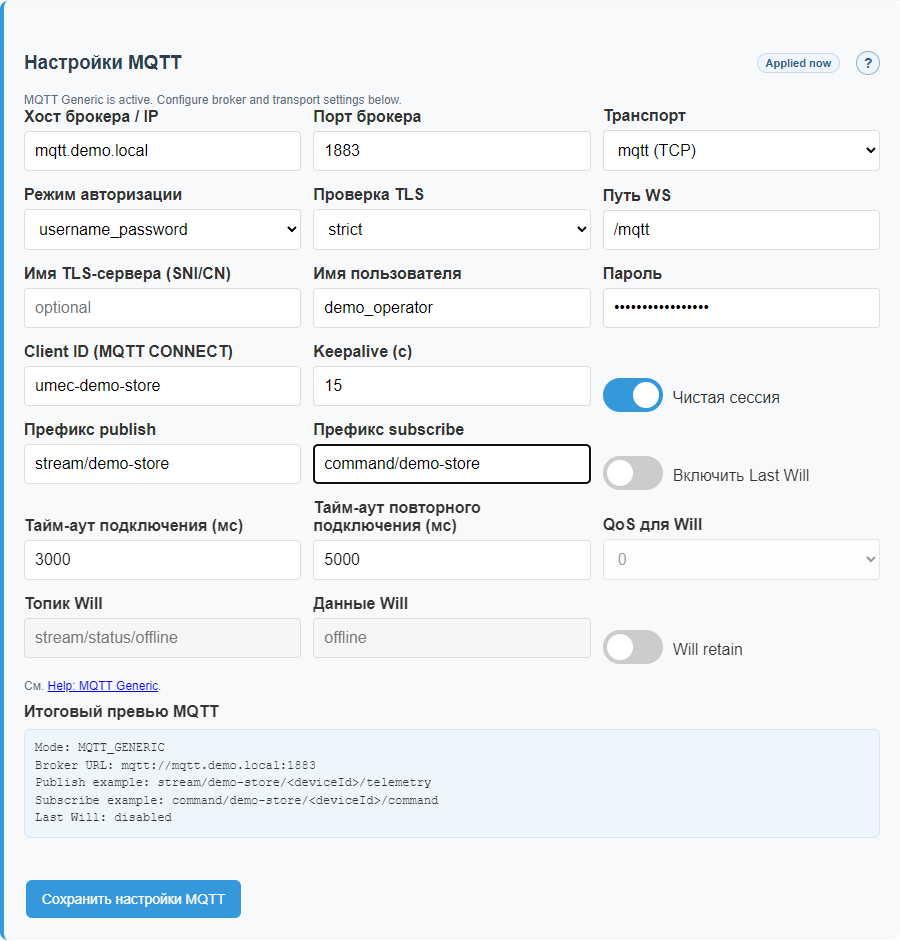Viewport: 900px width, 941px height.
Task: Click the Префикс subscribe field
Action: click(x=451, y=464)
